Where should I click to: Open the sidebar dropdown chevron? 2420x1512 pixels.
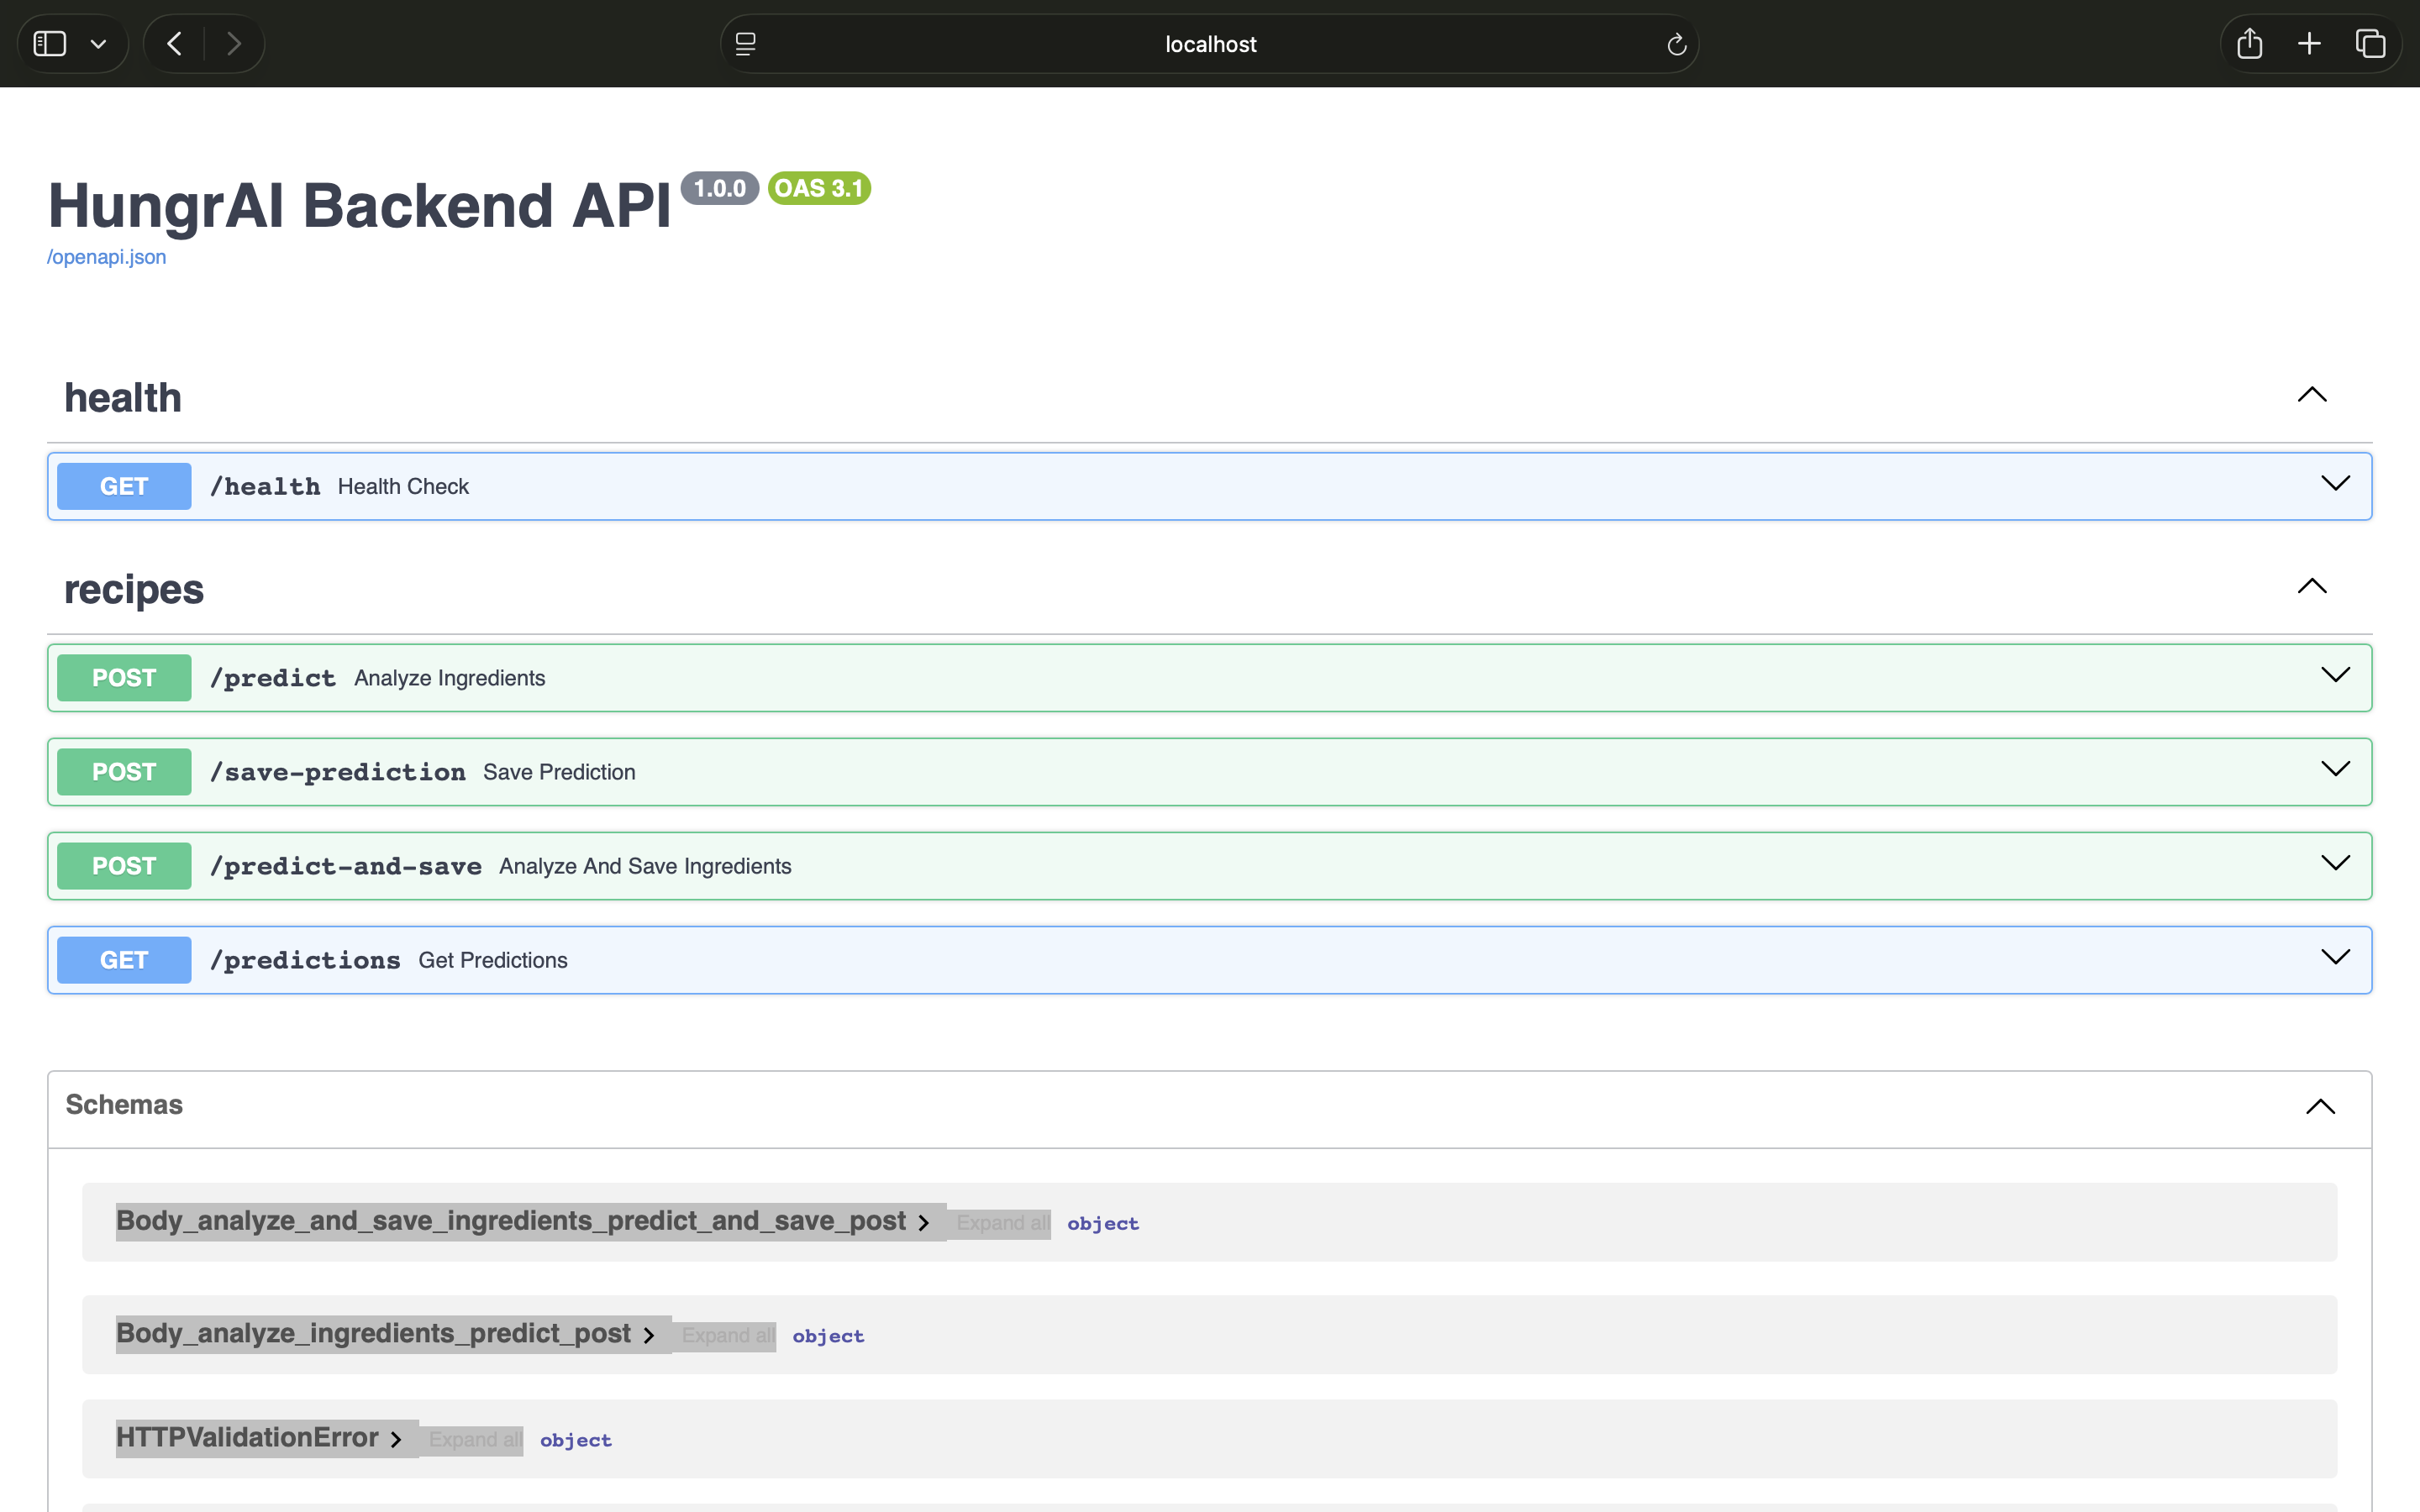point(98,44)
